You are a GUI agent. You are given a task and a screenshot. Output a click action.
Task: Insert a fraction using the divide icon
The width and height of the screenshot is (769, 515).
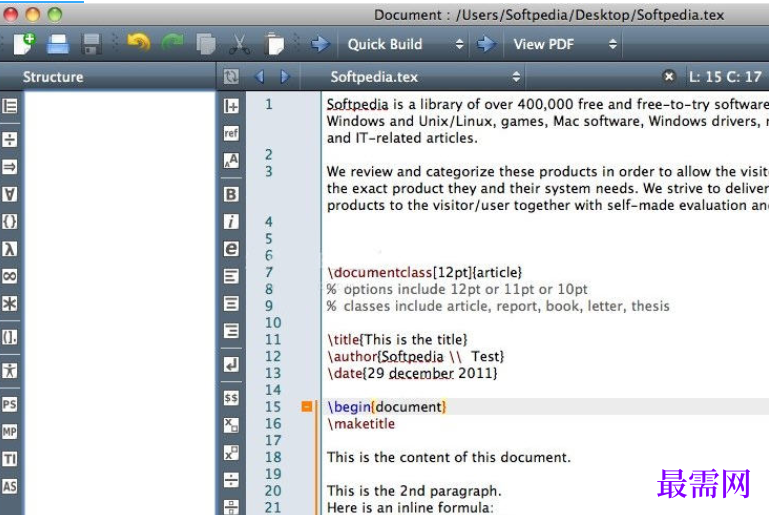tap(231, 480)
